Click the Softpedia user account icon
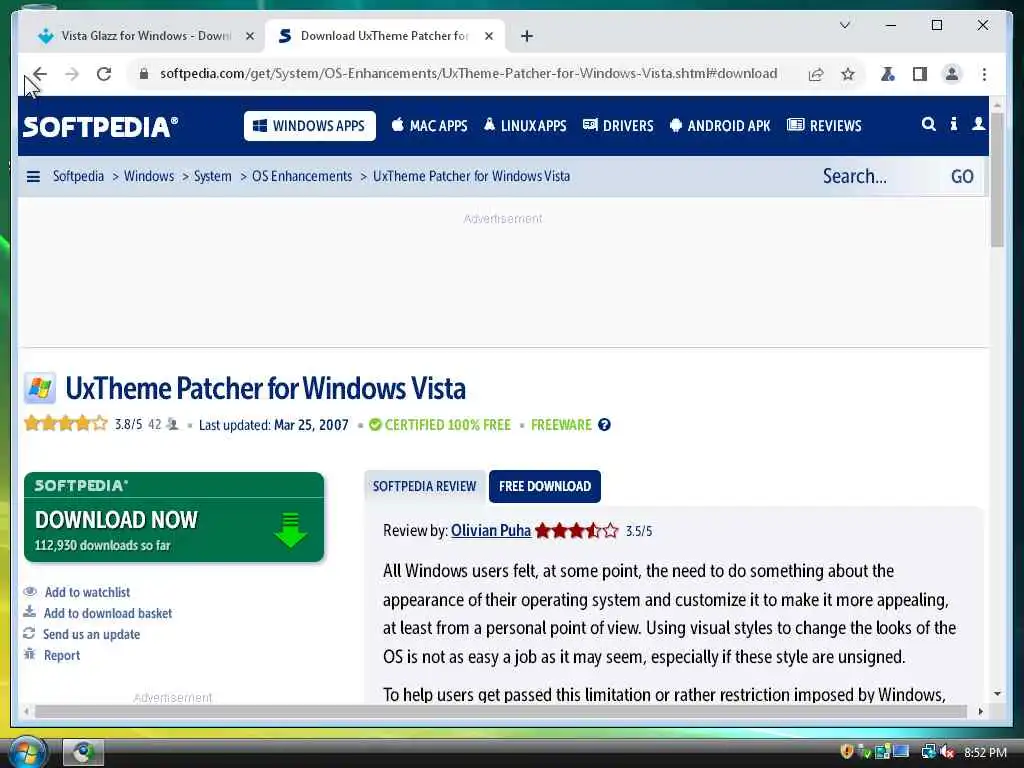1024x768 pixels. click(x=978, y=124)
